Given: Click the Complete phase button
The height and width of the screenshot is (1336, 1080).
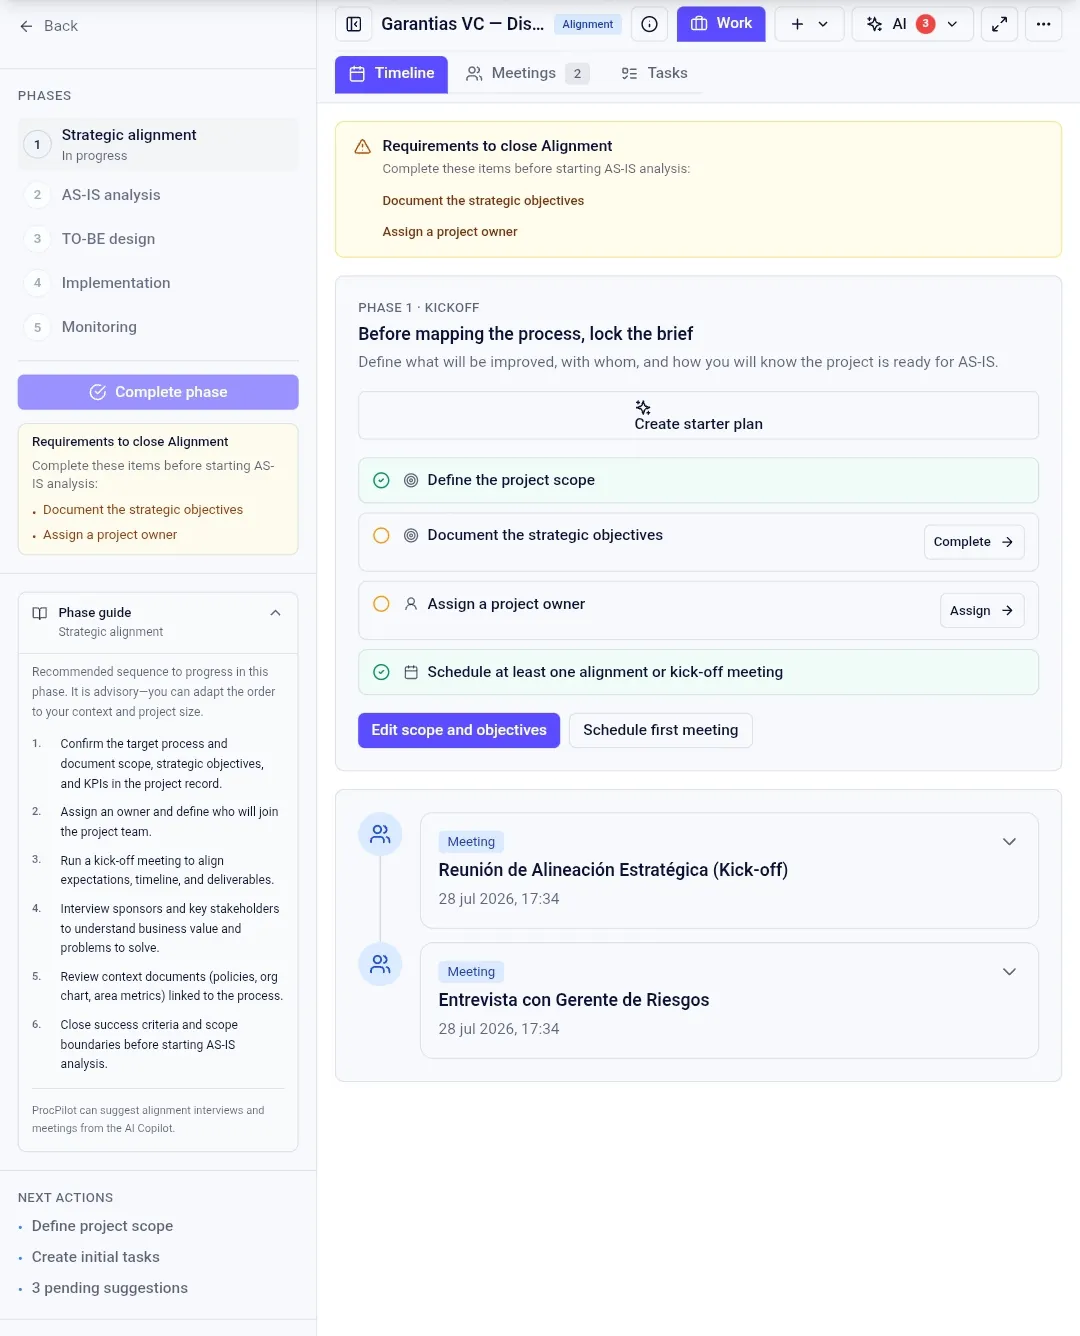Looking at the screenshot, I should pyautogui.click(x=158, y=392).
